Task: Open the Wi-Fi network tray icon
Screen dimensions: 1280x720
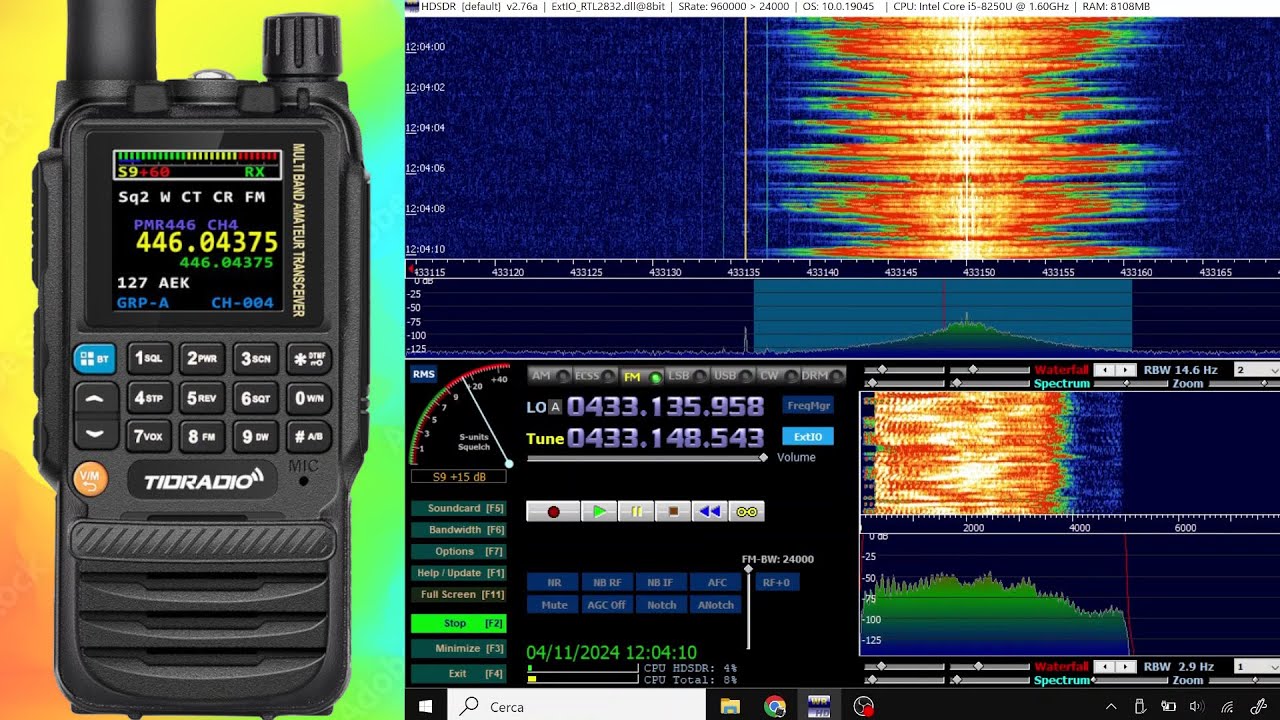Action: click(1227, 706)
